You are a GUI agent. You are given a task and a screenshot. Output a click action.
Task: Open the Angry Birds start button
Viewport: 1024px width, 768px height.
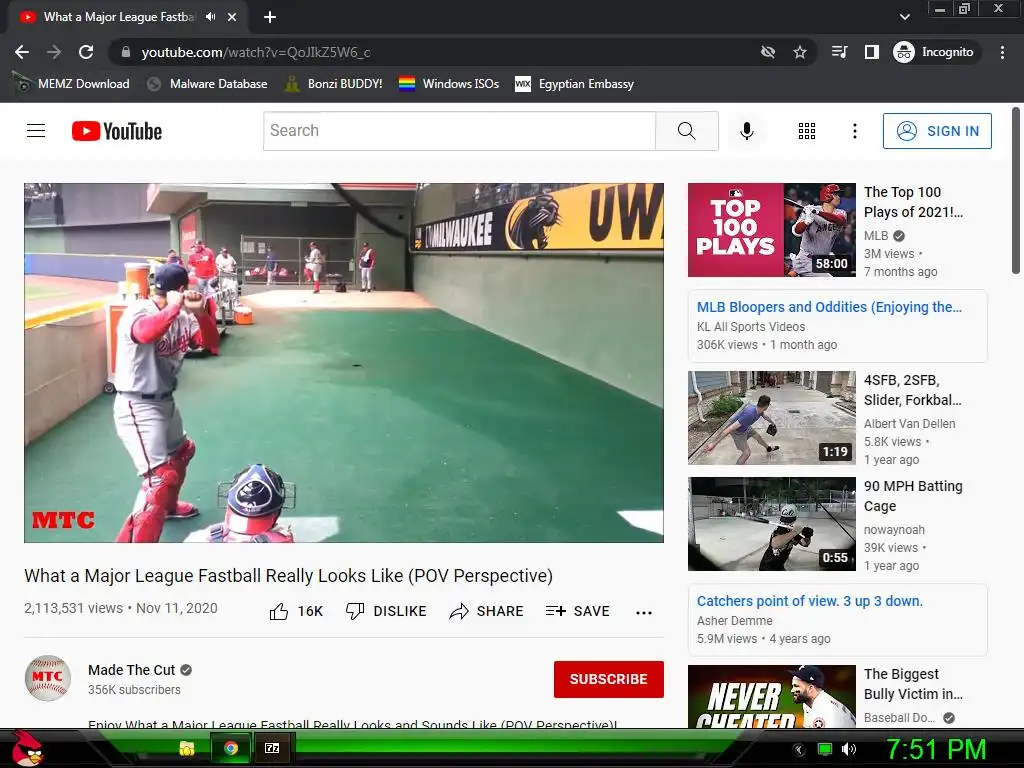[x=27, y=748]
